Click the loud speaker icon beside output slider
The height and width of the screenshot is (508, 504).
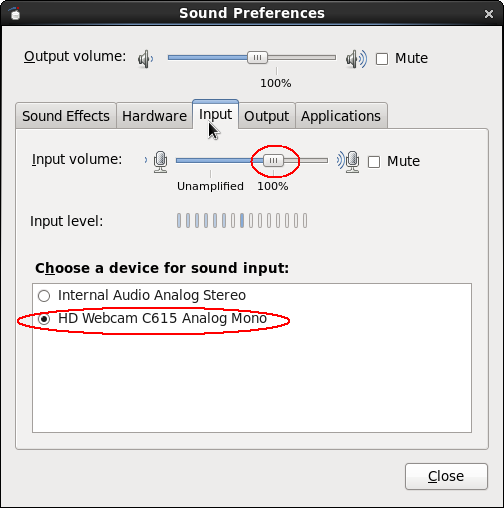click(356, 59)
